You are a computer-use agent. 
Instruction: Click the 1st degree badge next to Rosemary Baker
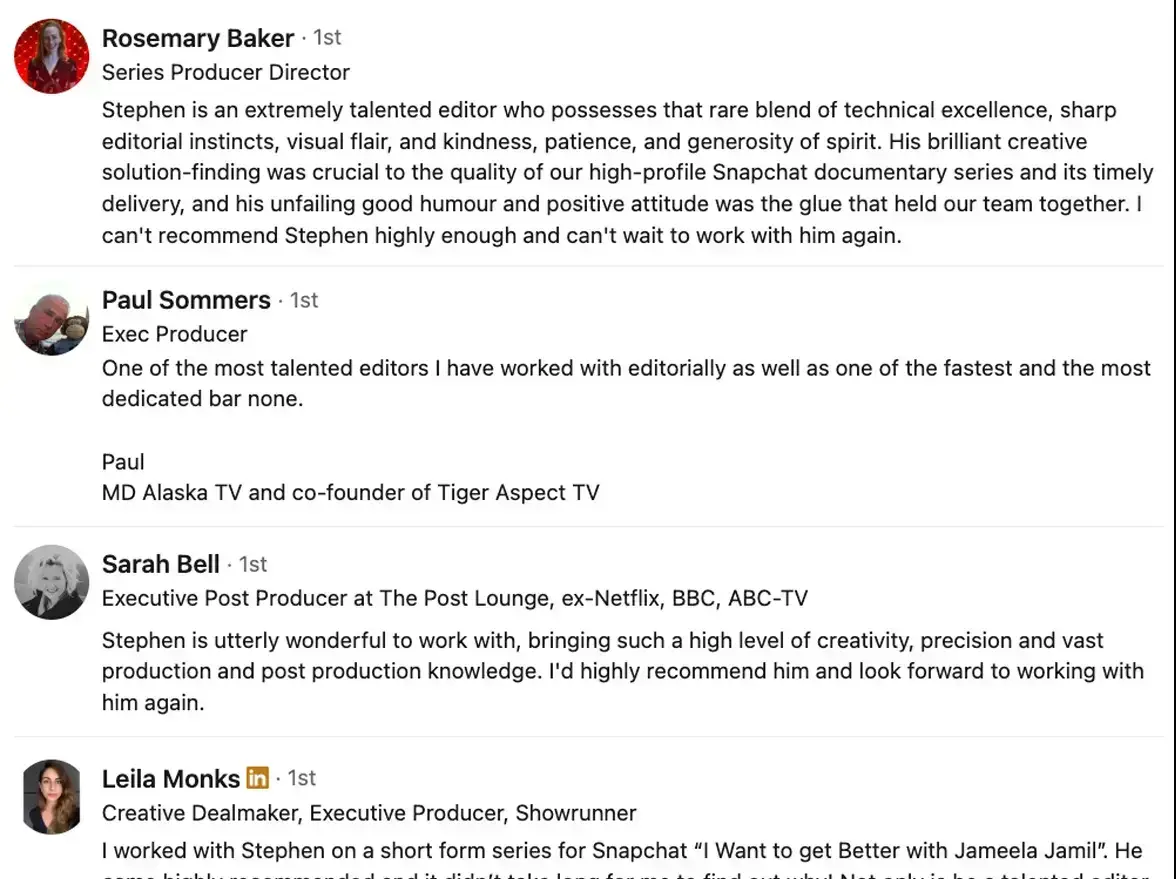(x=327, y=38)
